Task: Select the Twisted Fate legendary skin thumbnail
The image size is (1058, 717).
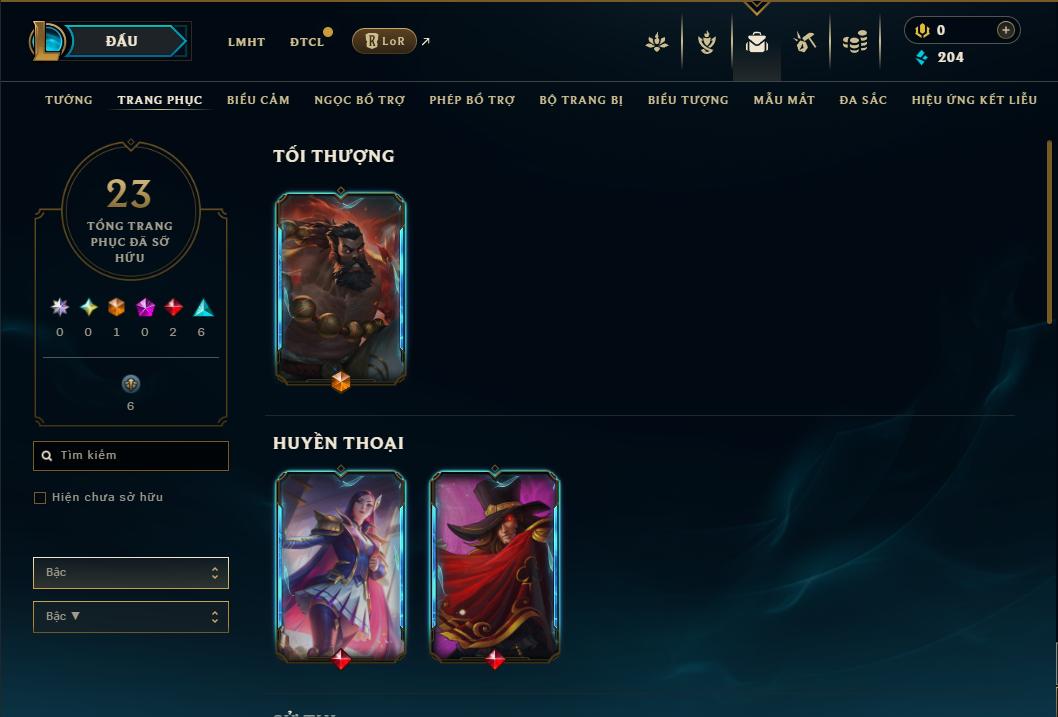Action: click(495, 567)
